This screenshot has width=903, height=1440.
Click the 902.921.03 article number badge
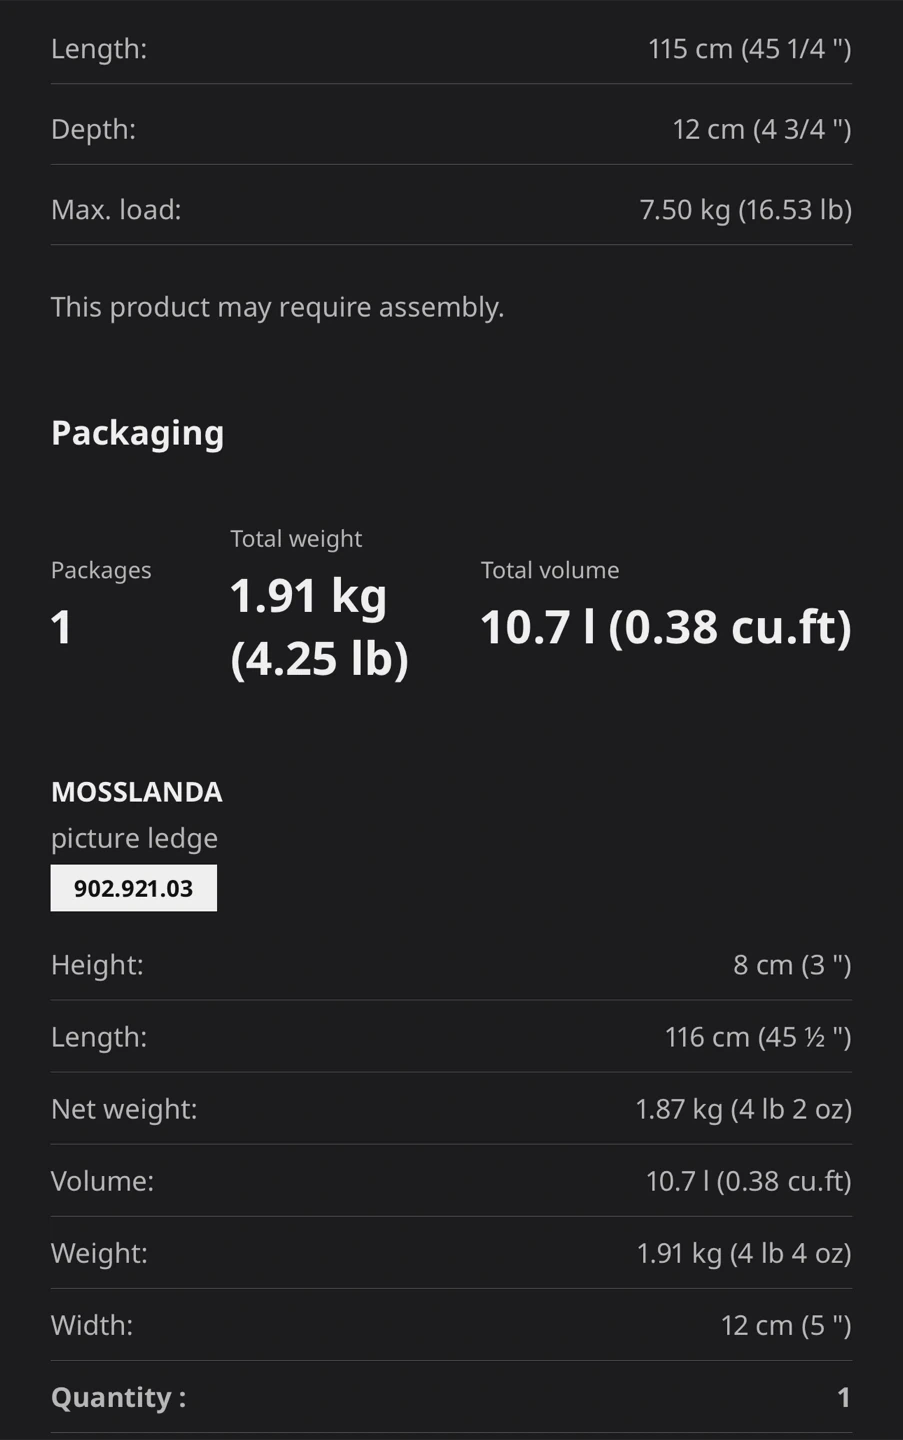point(133,888)
